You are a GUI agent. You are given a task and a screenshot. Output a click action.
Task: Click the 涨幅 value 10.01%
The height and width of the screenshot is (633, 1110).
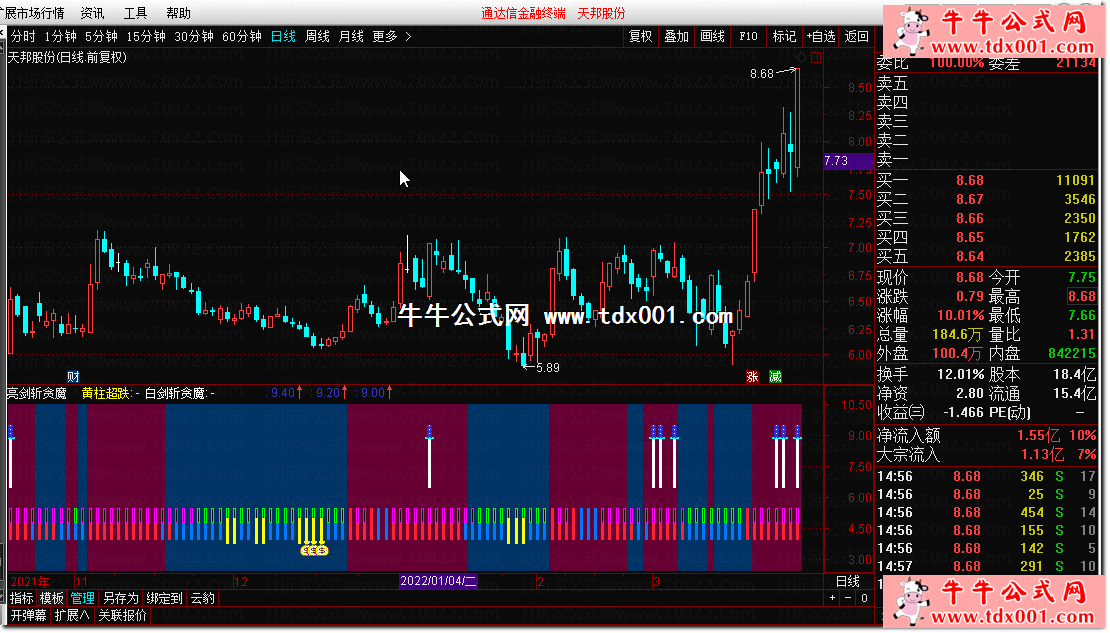click(961, 315)
